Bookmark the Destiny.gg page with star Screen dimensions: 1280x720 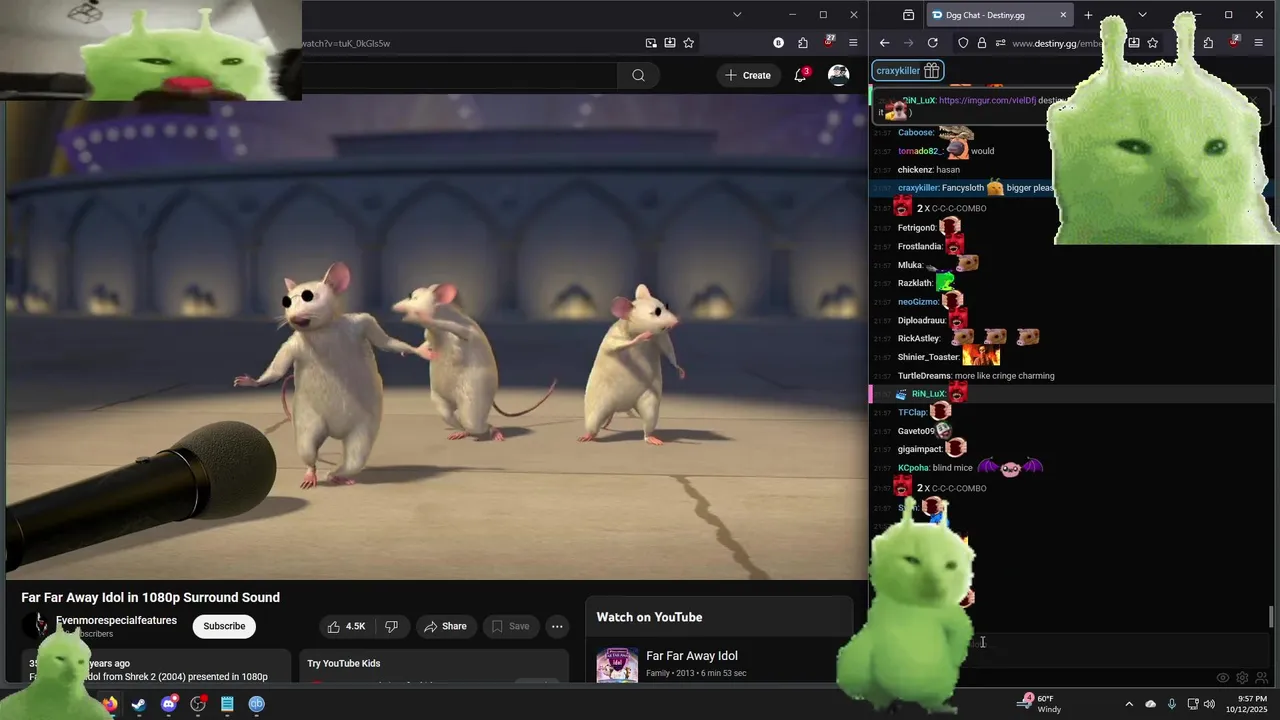coord(1153,43)
